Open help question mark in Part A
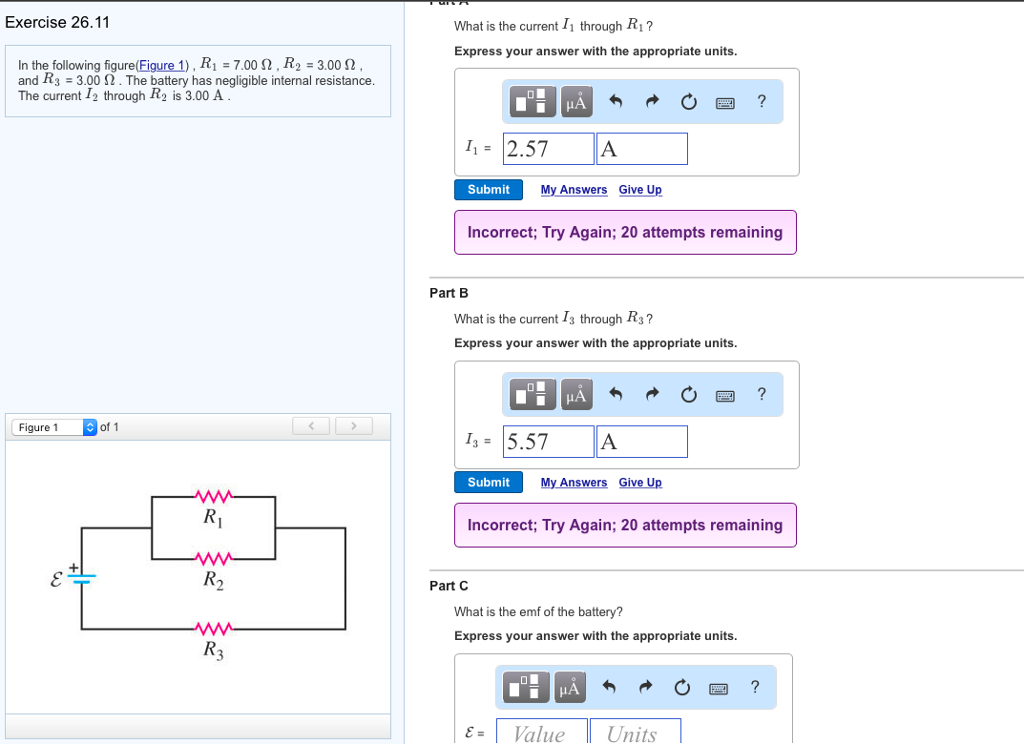 pyautogui.click(x=761, y=101)
